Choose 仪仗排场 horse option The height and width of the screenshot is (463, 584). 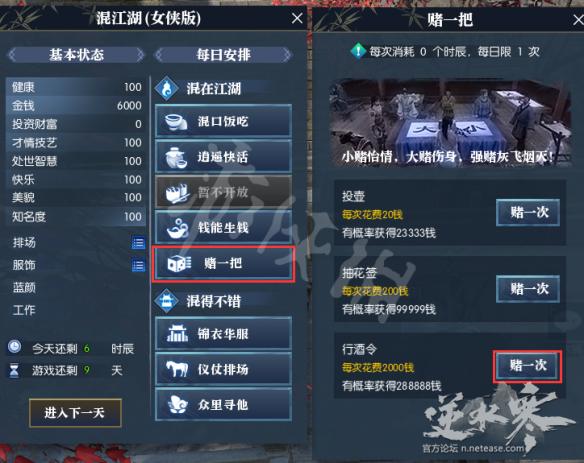click(223, 369)
